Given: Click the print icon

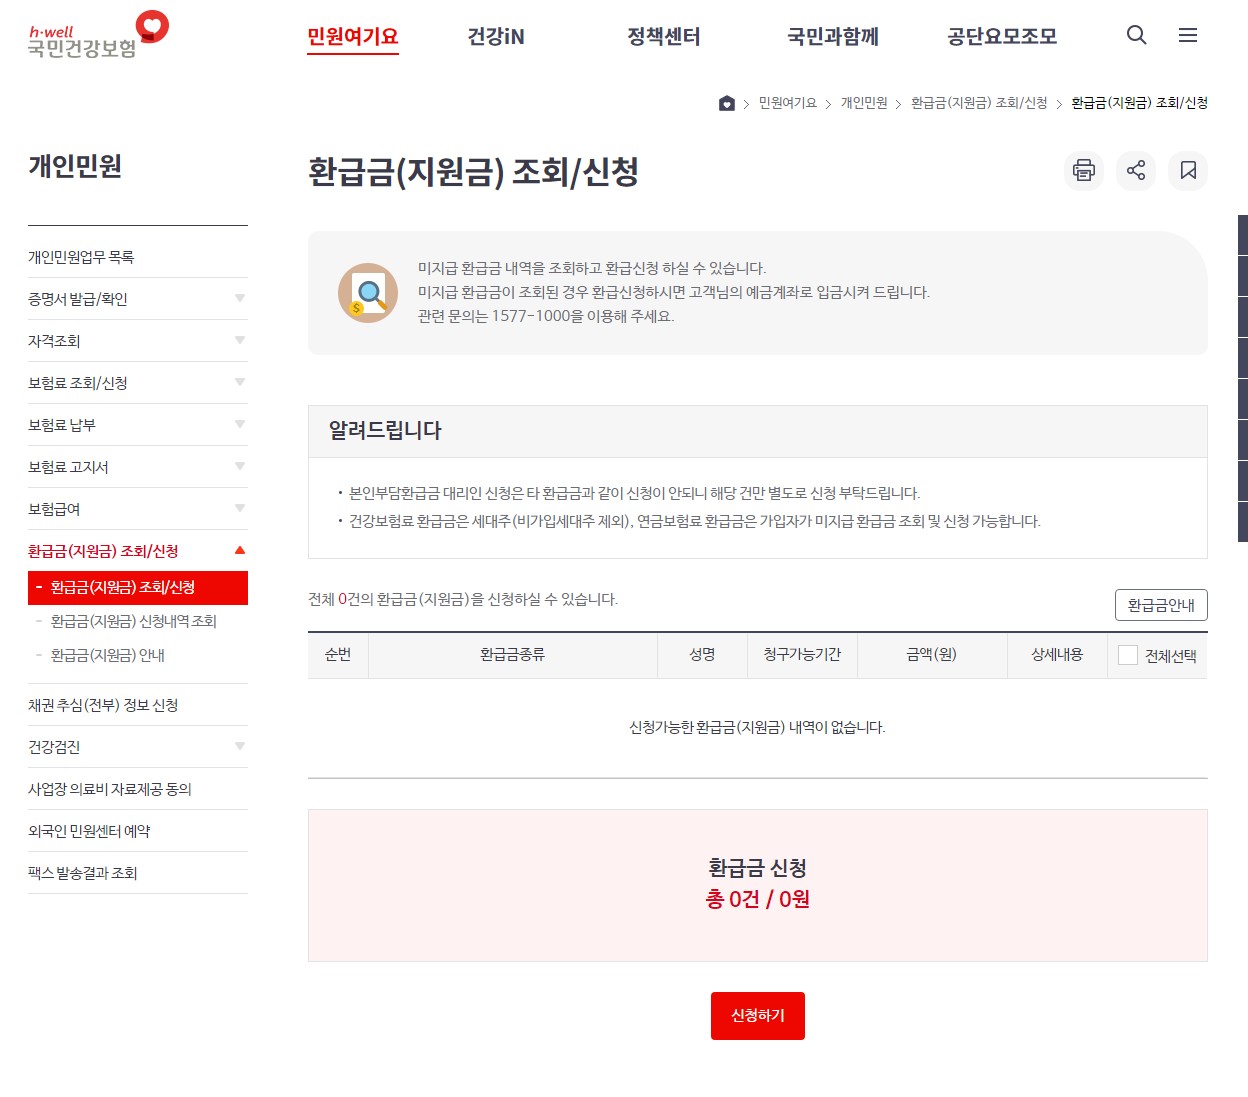Looking at the screenshot, I should pos(1083,171).
